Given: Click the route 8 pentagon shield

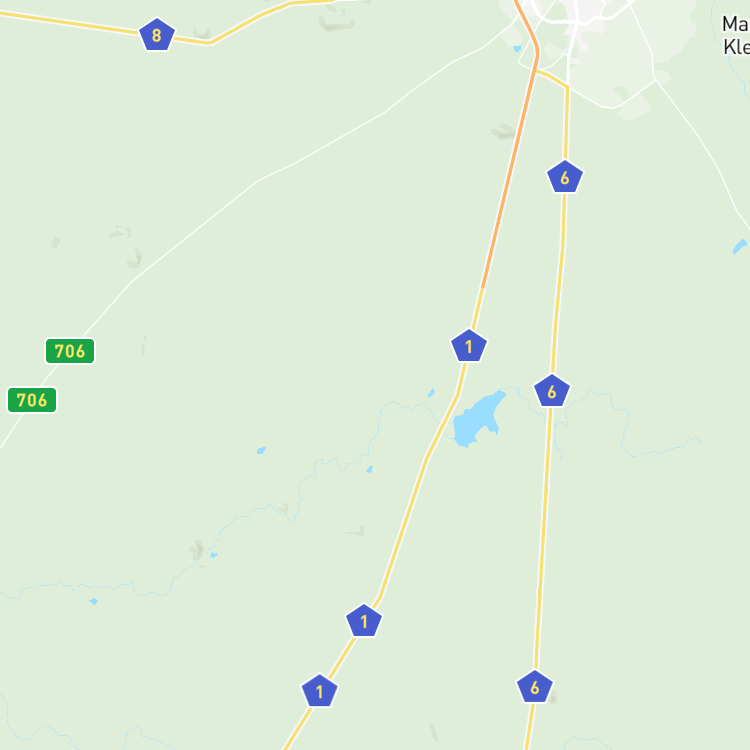Looking at the screenshot, I should point(156,34).
